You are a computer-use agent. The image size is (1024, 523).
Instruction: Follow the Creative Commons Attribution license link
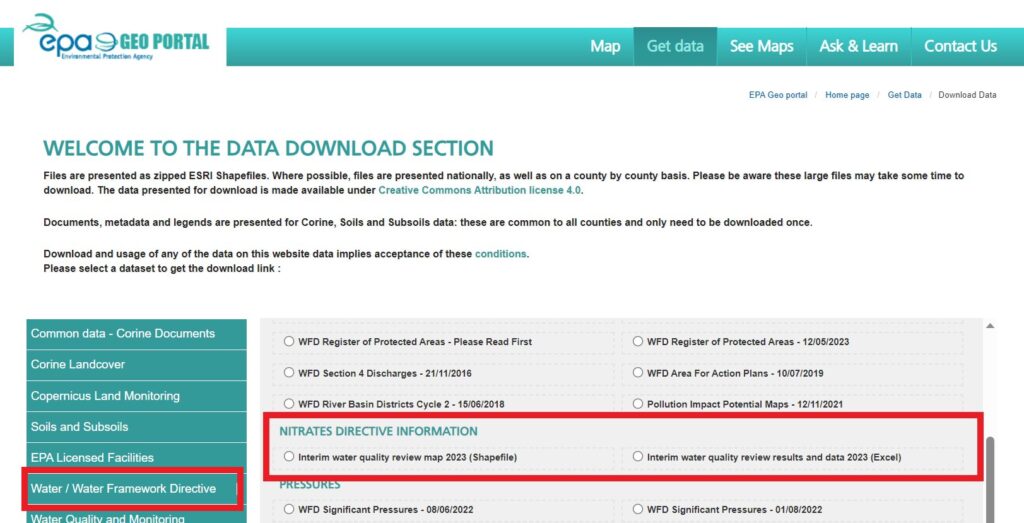479,190
